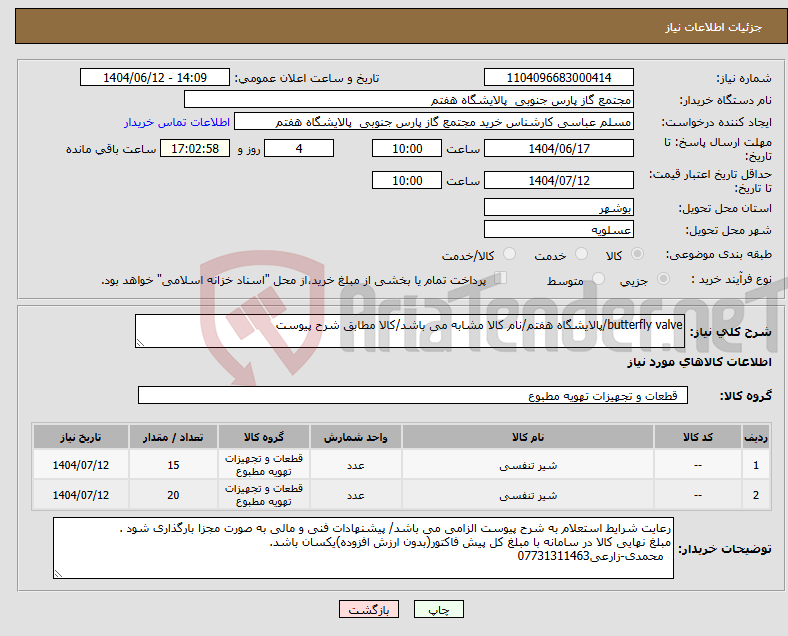Click the response deadline time field 10:00

point(407,149)
